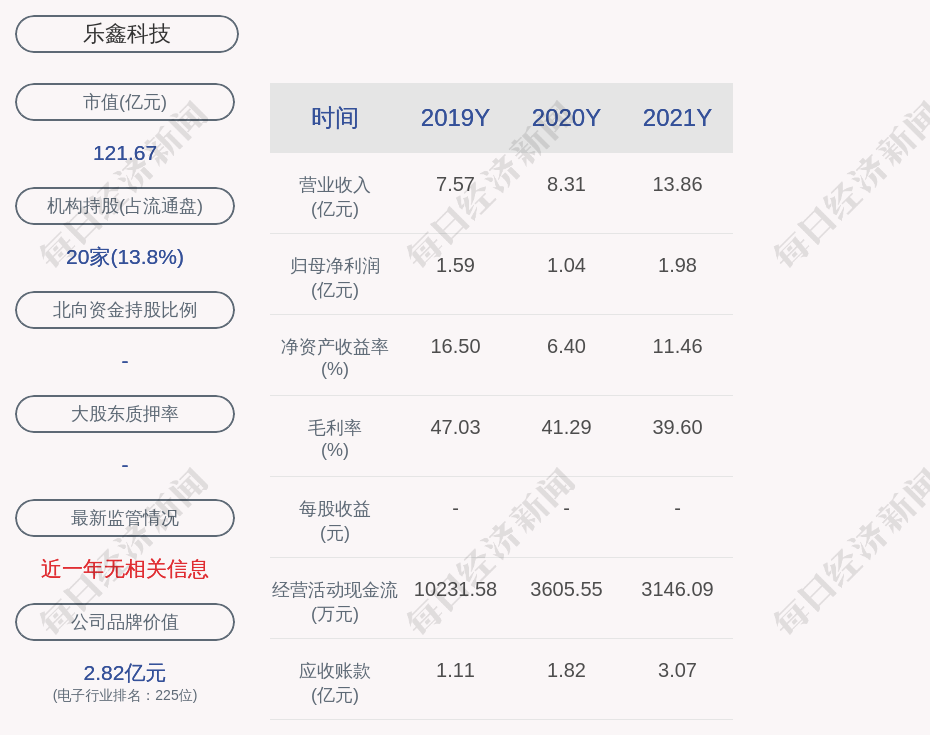Select the red 近一年无相关信息 text
The image size is (930, 735).
tap(125, 569)
